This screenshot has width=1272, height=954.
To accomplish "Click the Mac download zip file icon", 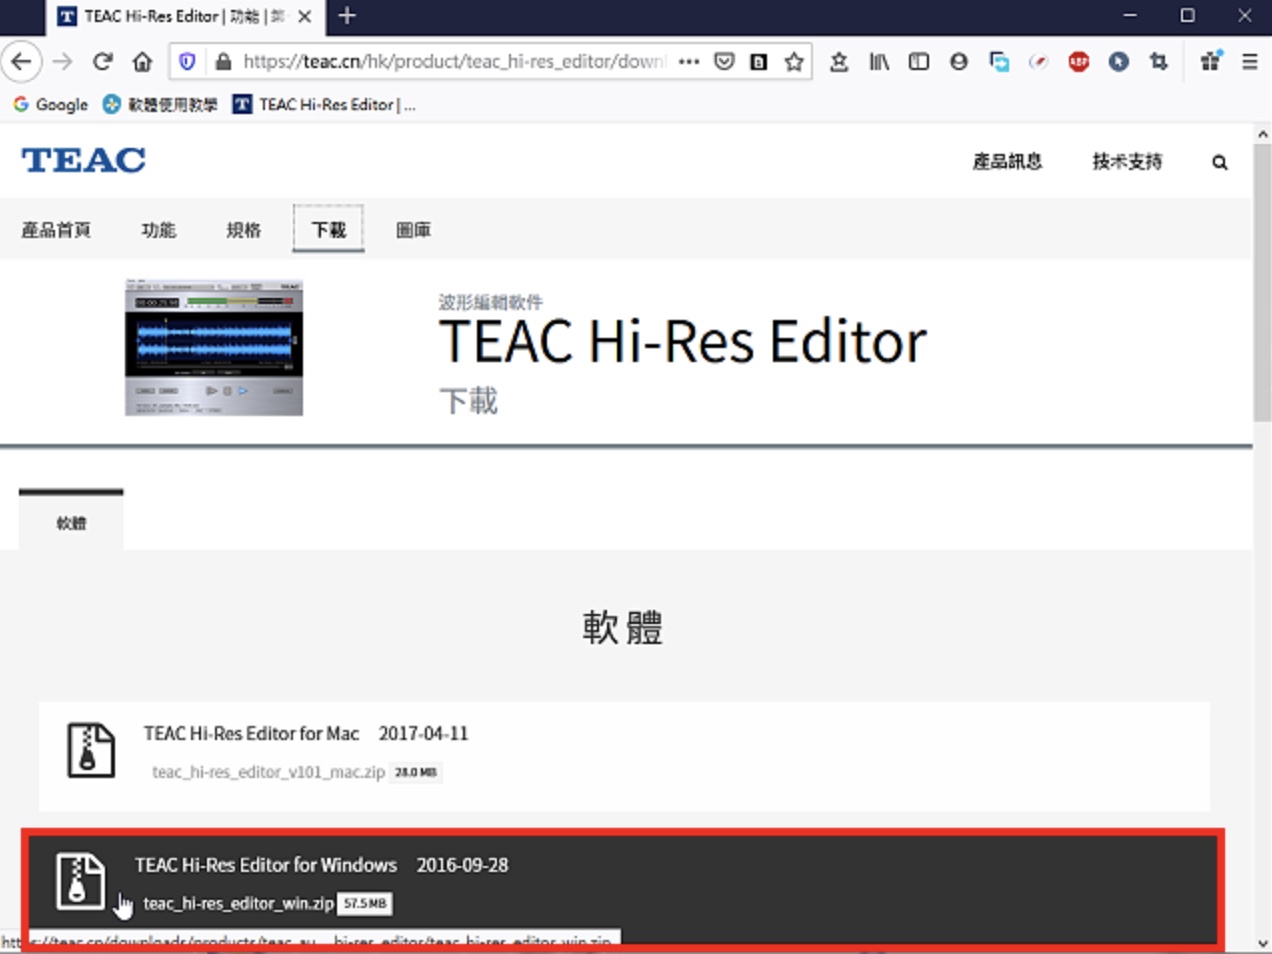I will [x=91, y=750].
